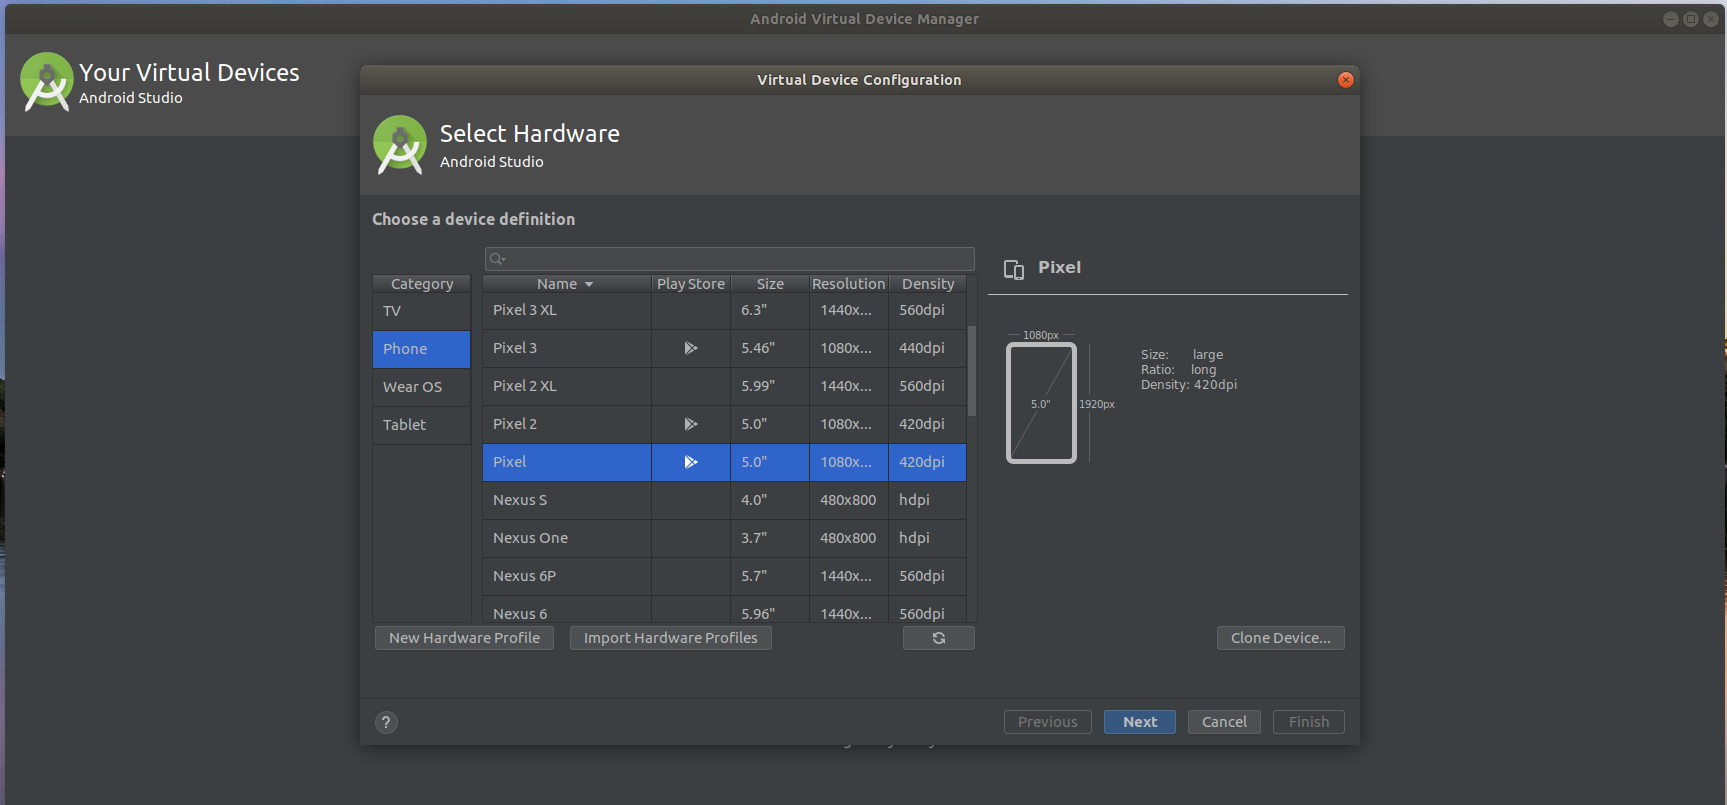The image size is (1727, 805).
Task: Click the refresh device list button
Action: [938, 638]
